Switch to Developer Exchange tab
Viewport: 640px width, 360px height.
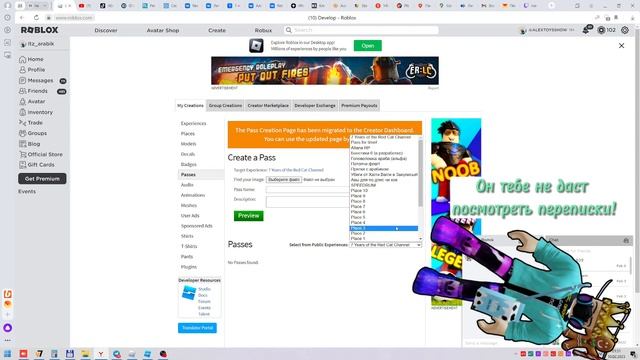[x=315, y=105]
